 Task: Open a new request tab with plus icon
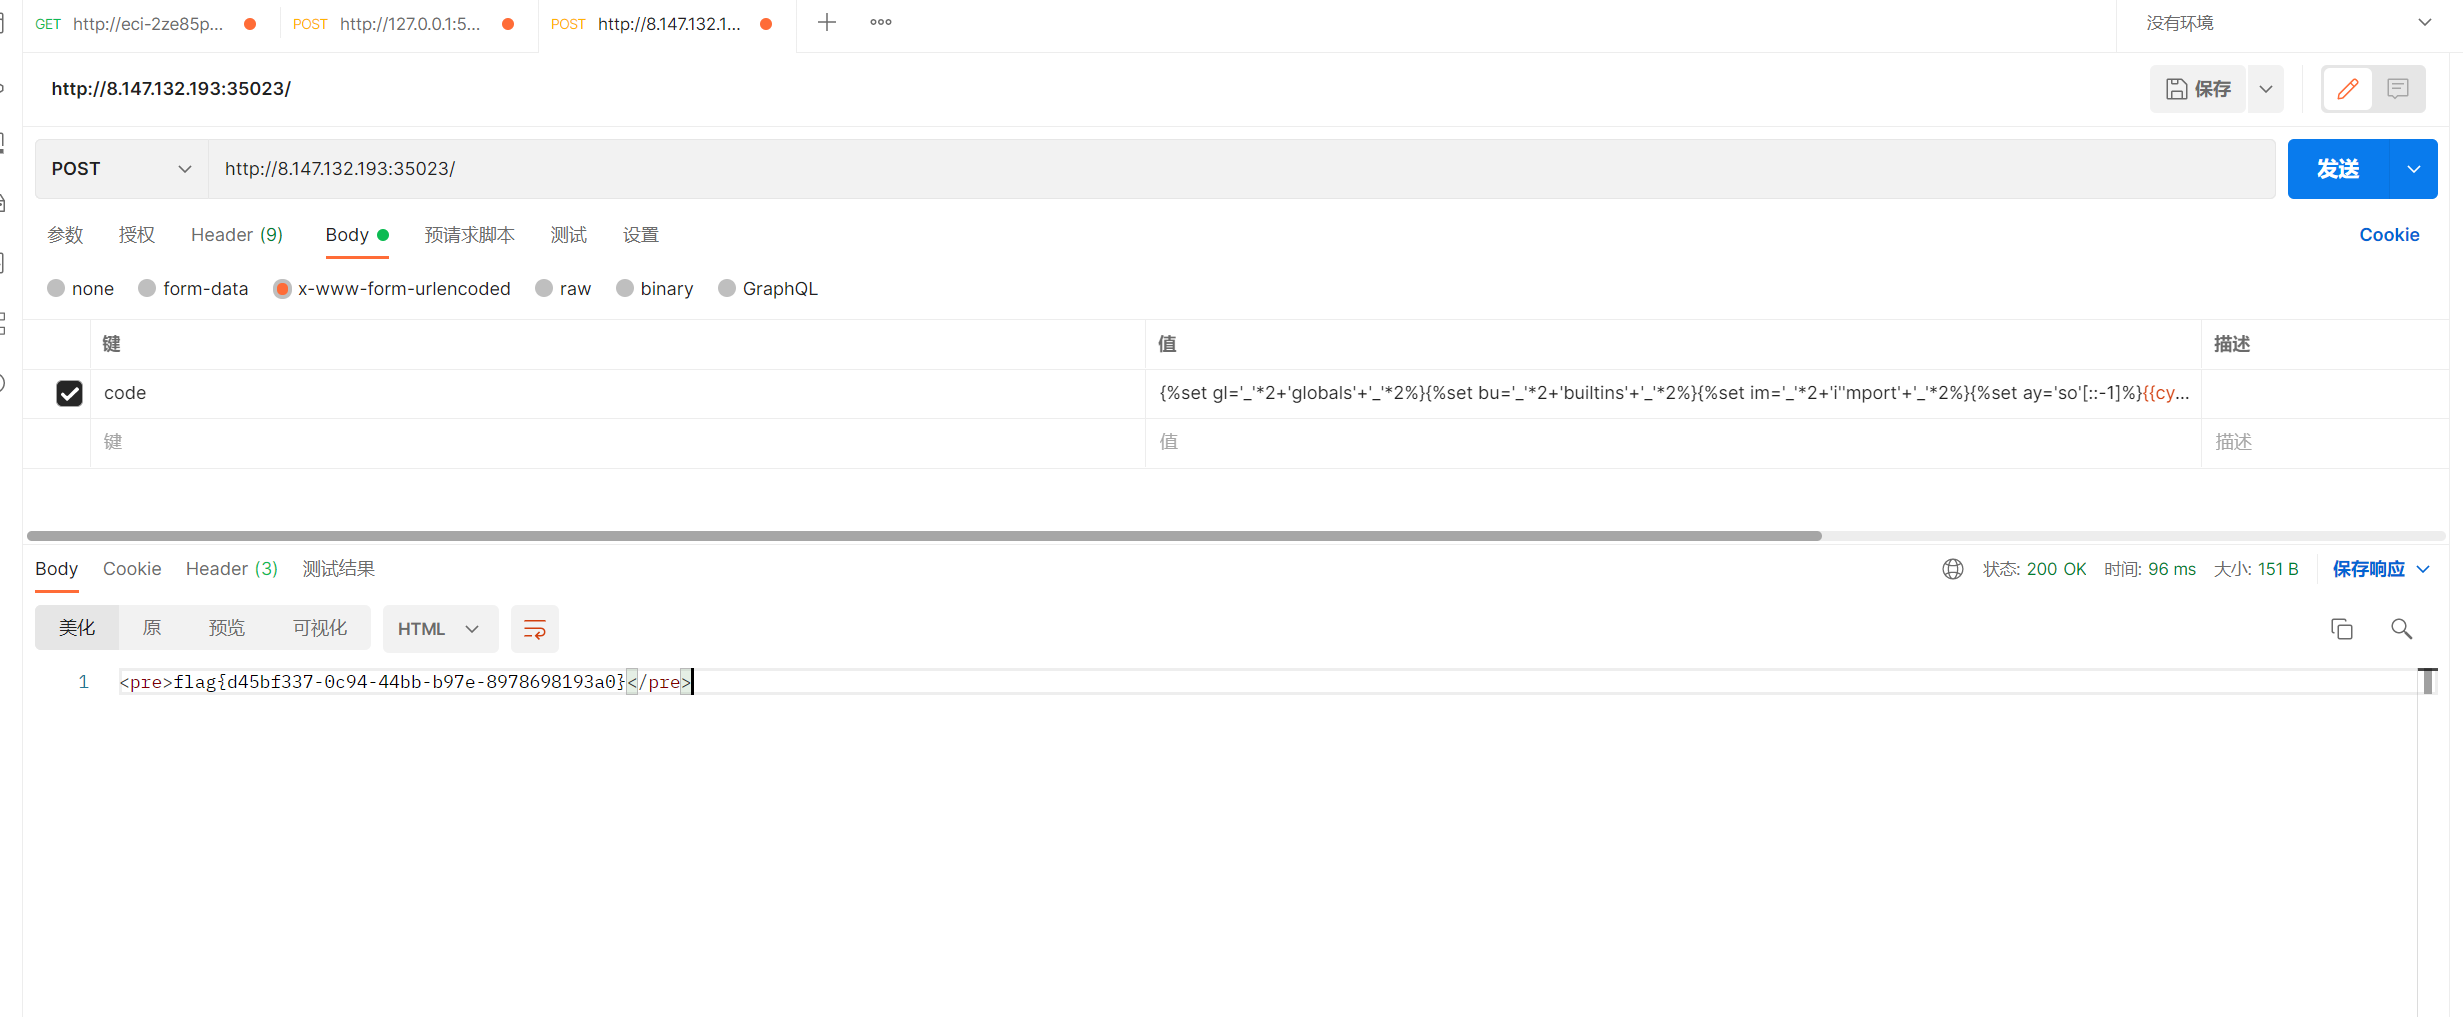click(826, 22)
